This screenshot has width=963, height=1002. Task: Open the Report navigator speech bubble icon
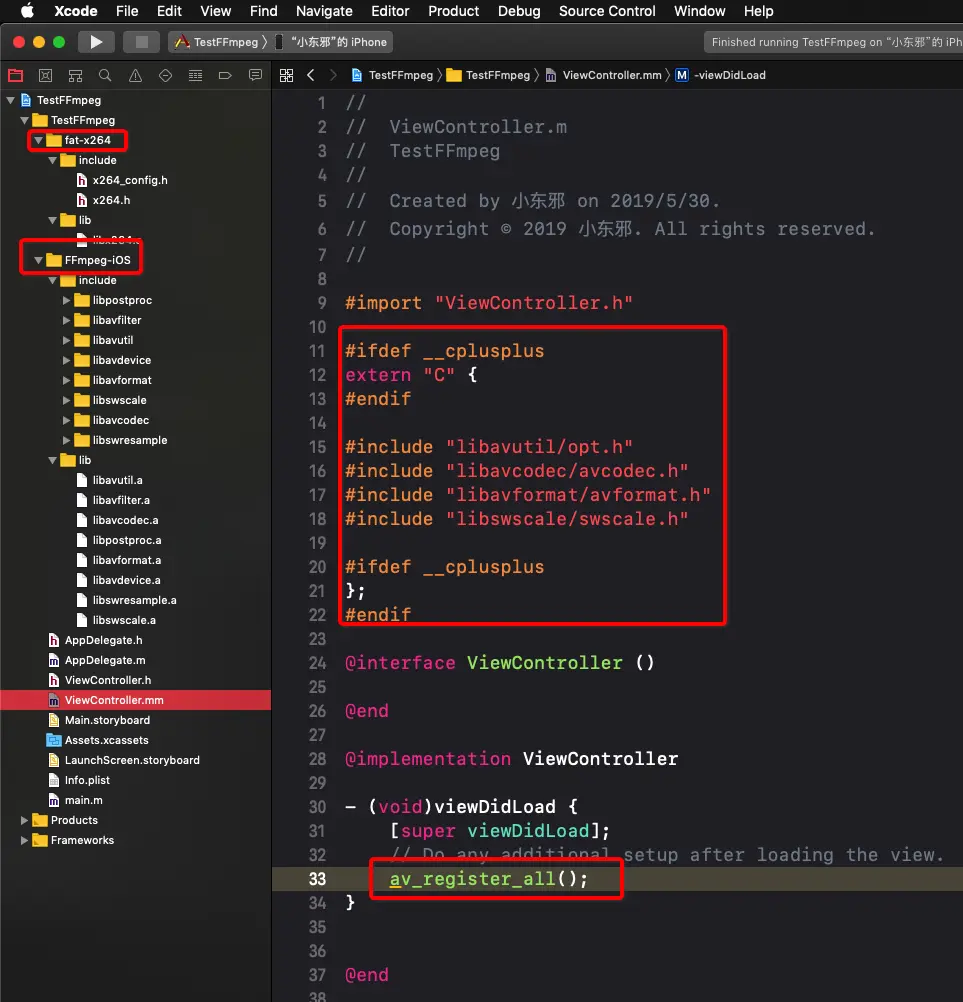click(x=255, y=75)
